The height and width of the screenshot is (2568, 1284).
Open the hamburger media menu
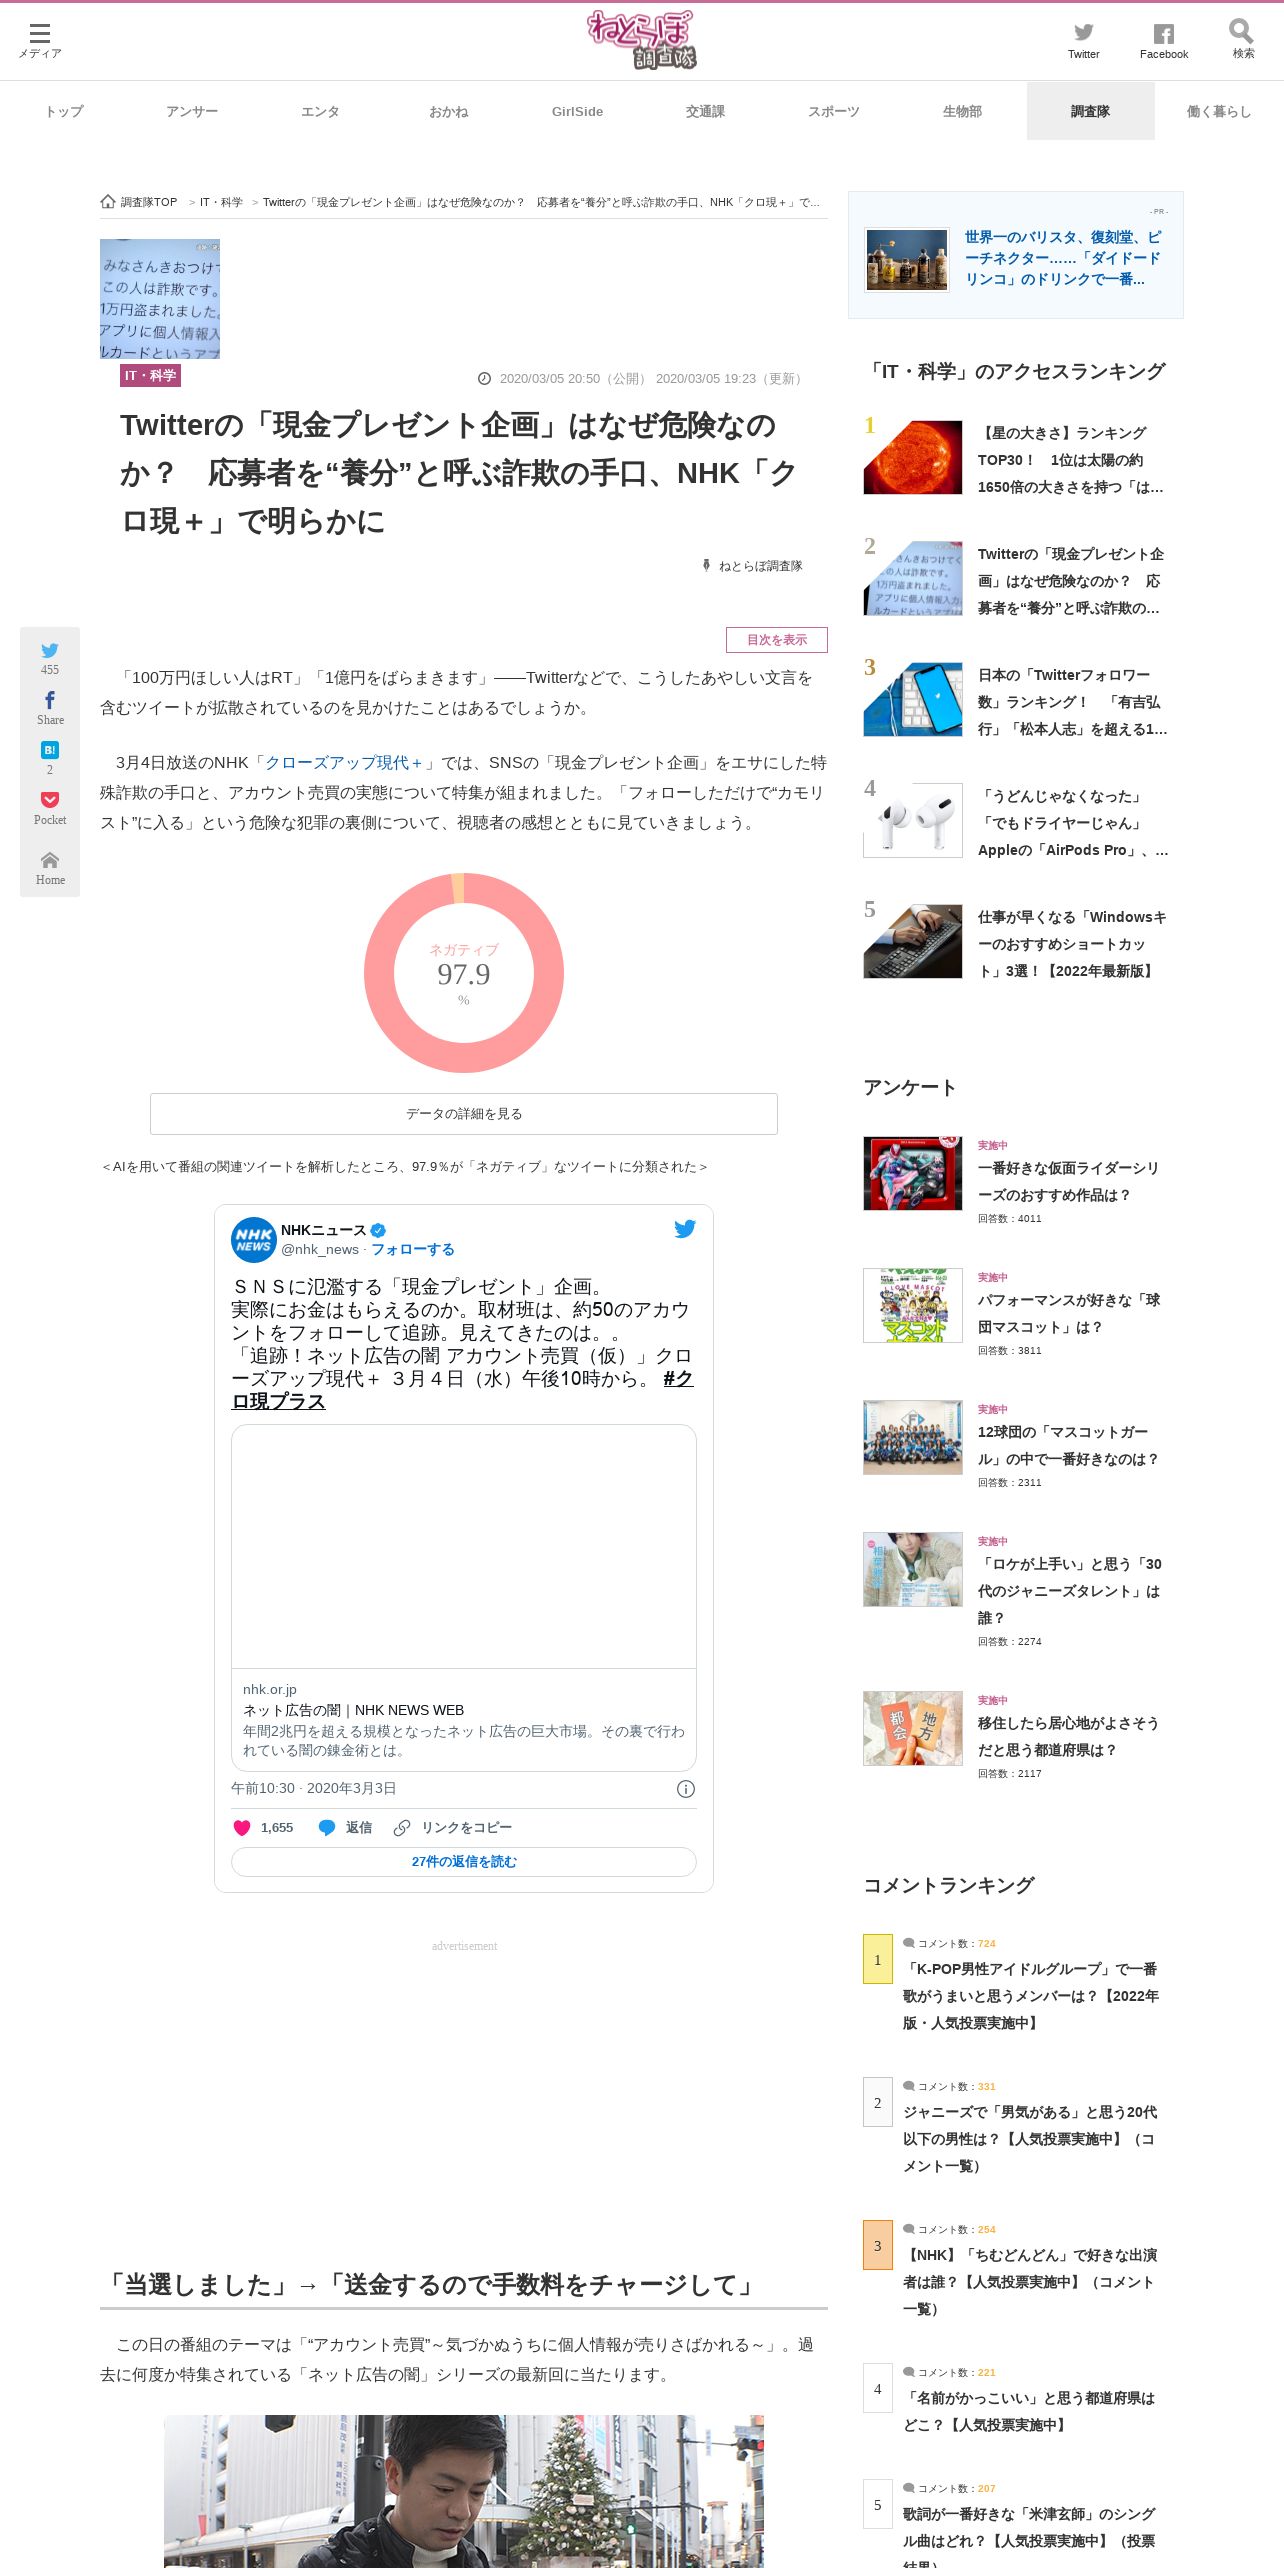[x=40, y=40]
